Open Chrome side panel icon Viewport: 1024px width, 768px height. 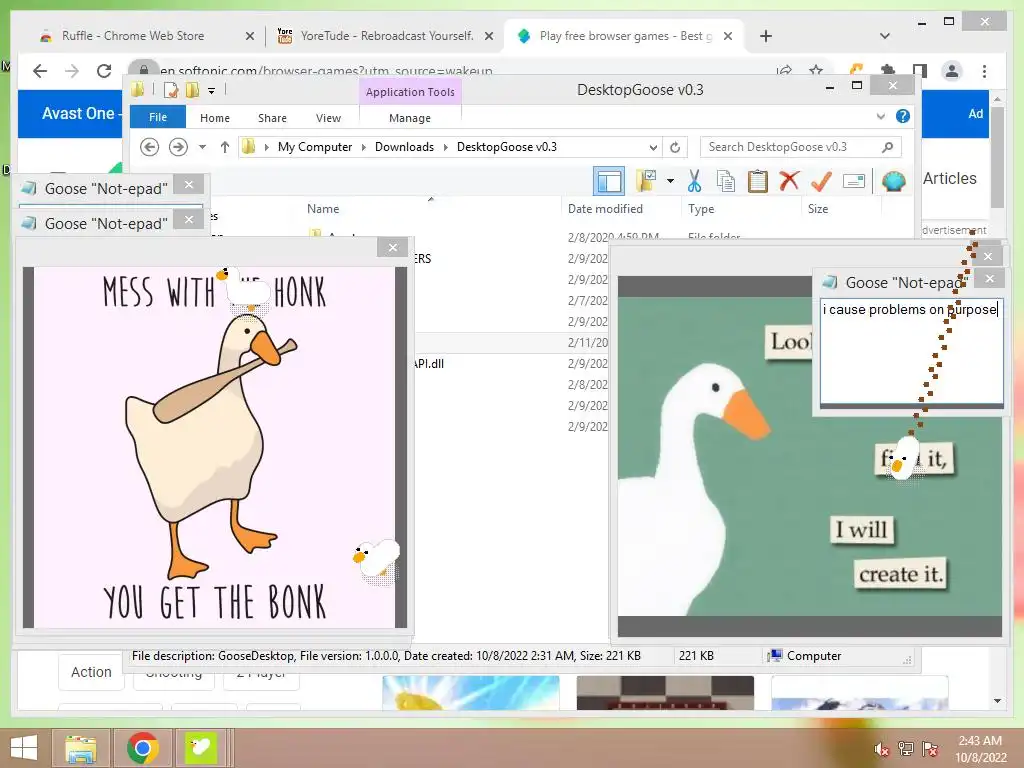920,70
